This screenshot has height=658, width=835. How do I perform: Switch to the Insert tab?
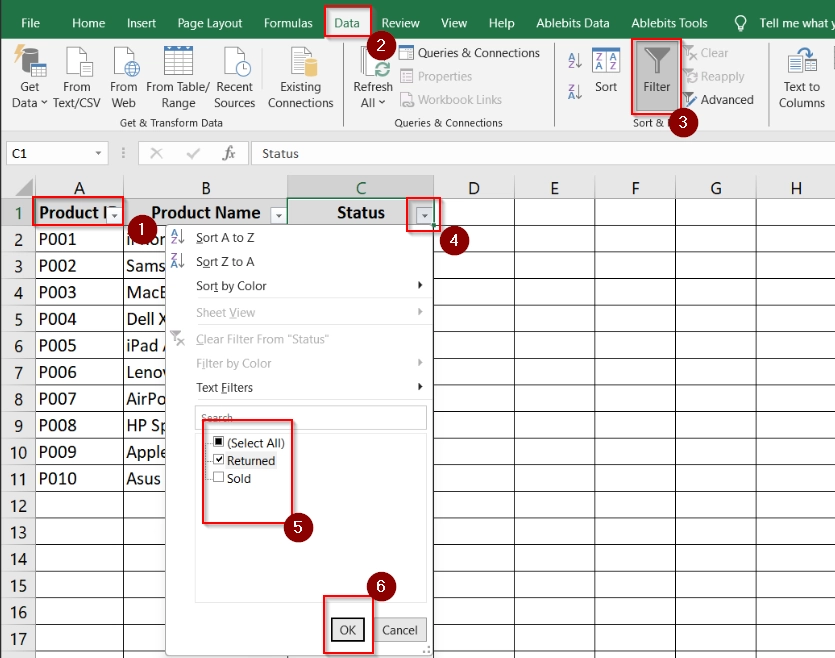click(141, 23)
